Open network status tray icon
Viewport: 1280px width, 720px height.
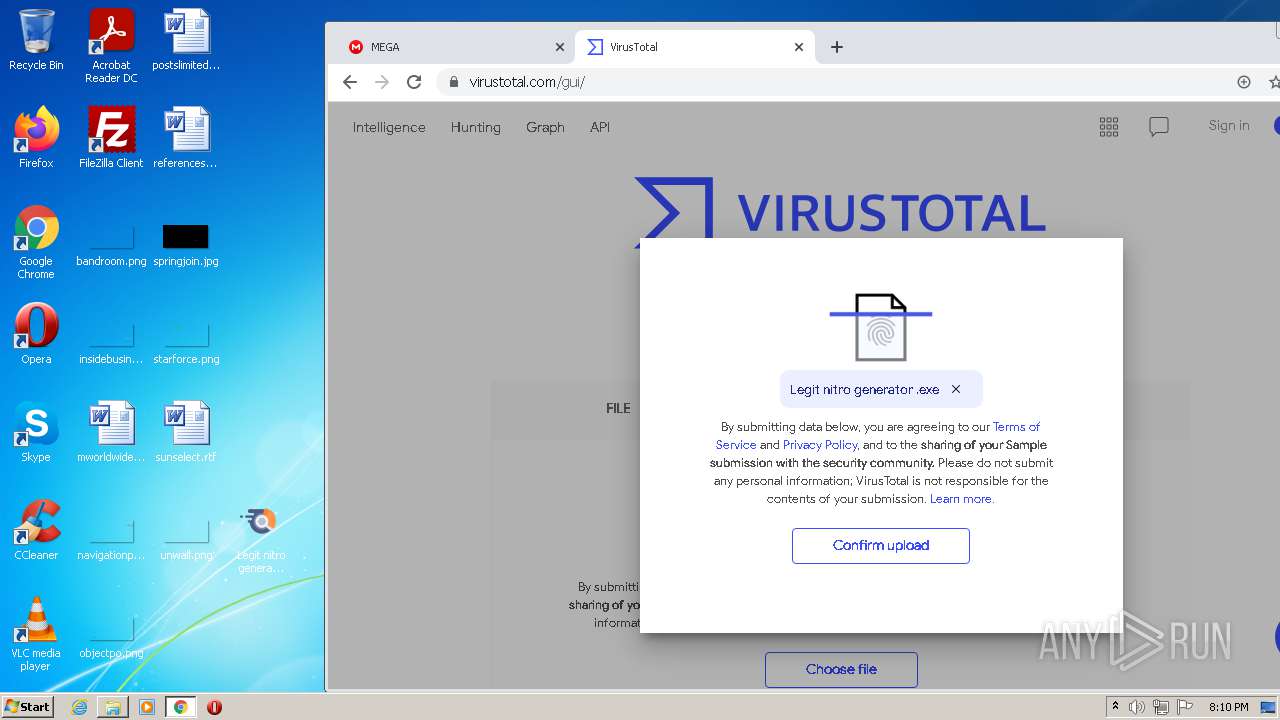pos(1161,707)
